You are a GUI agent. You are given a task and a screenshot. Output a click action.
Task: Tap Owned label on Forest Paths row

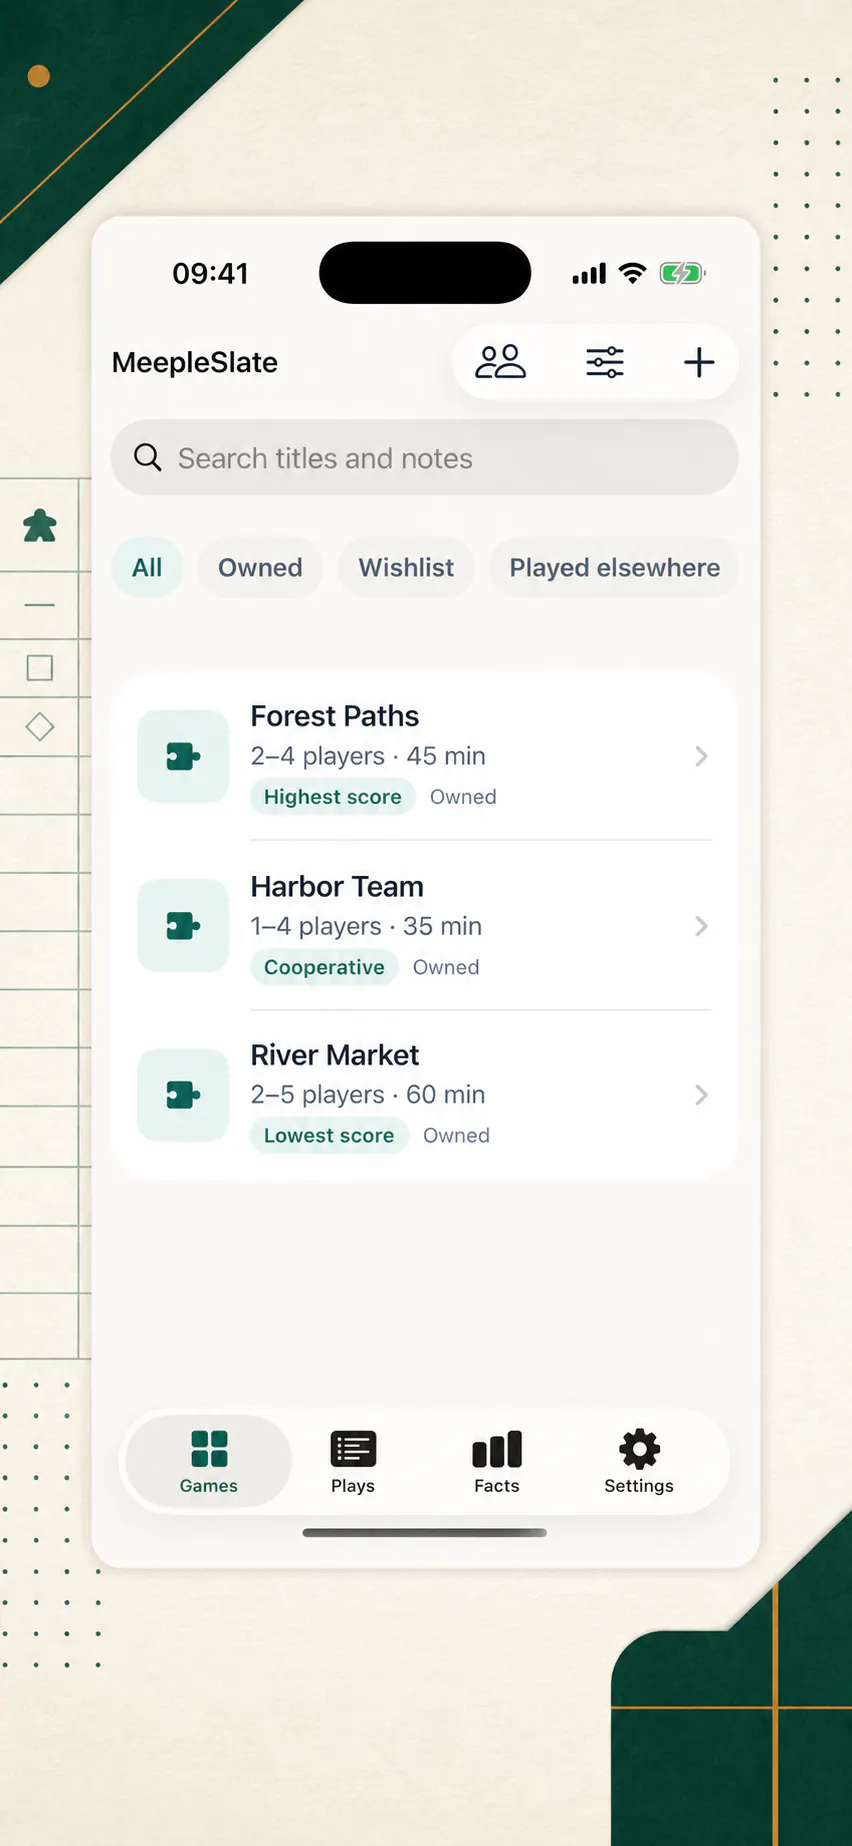pyautogui.click(x=463, y=797)
